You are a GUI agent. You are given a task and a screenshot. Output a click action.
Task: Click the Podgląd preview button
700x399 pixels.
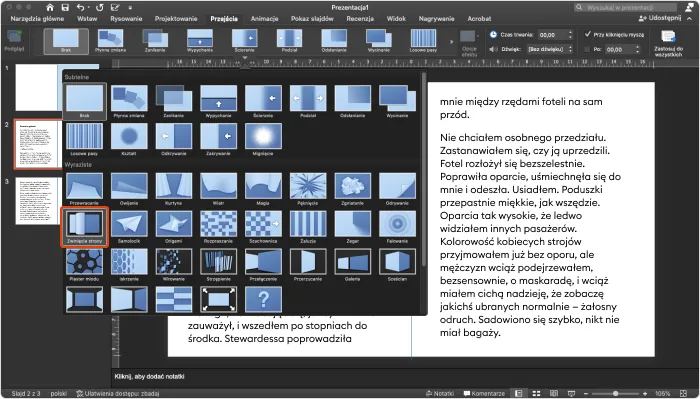(x=14, y=41)
